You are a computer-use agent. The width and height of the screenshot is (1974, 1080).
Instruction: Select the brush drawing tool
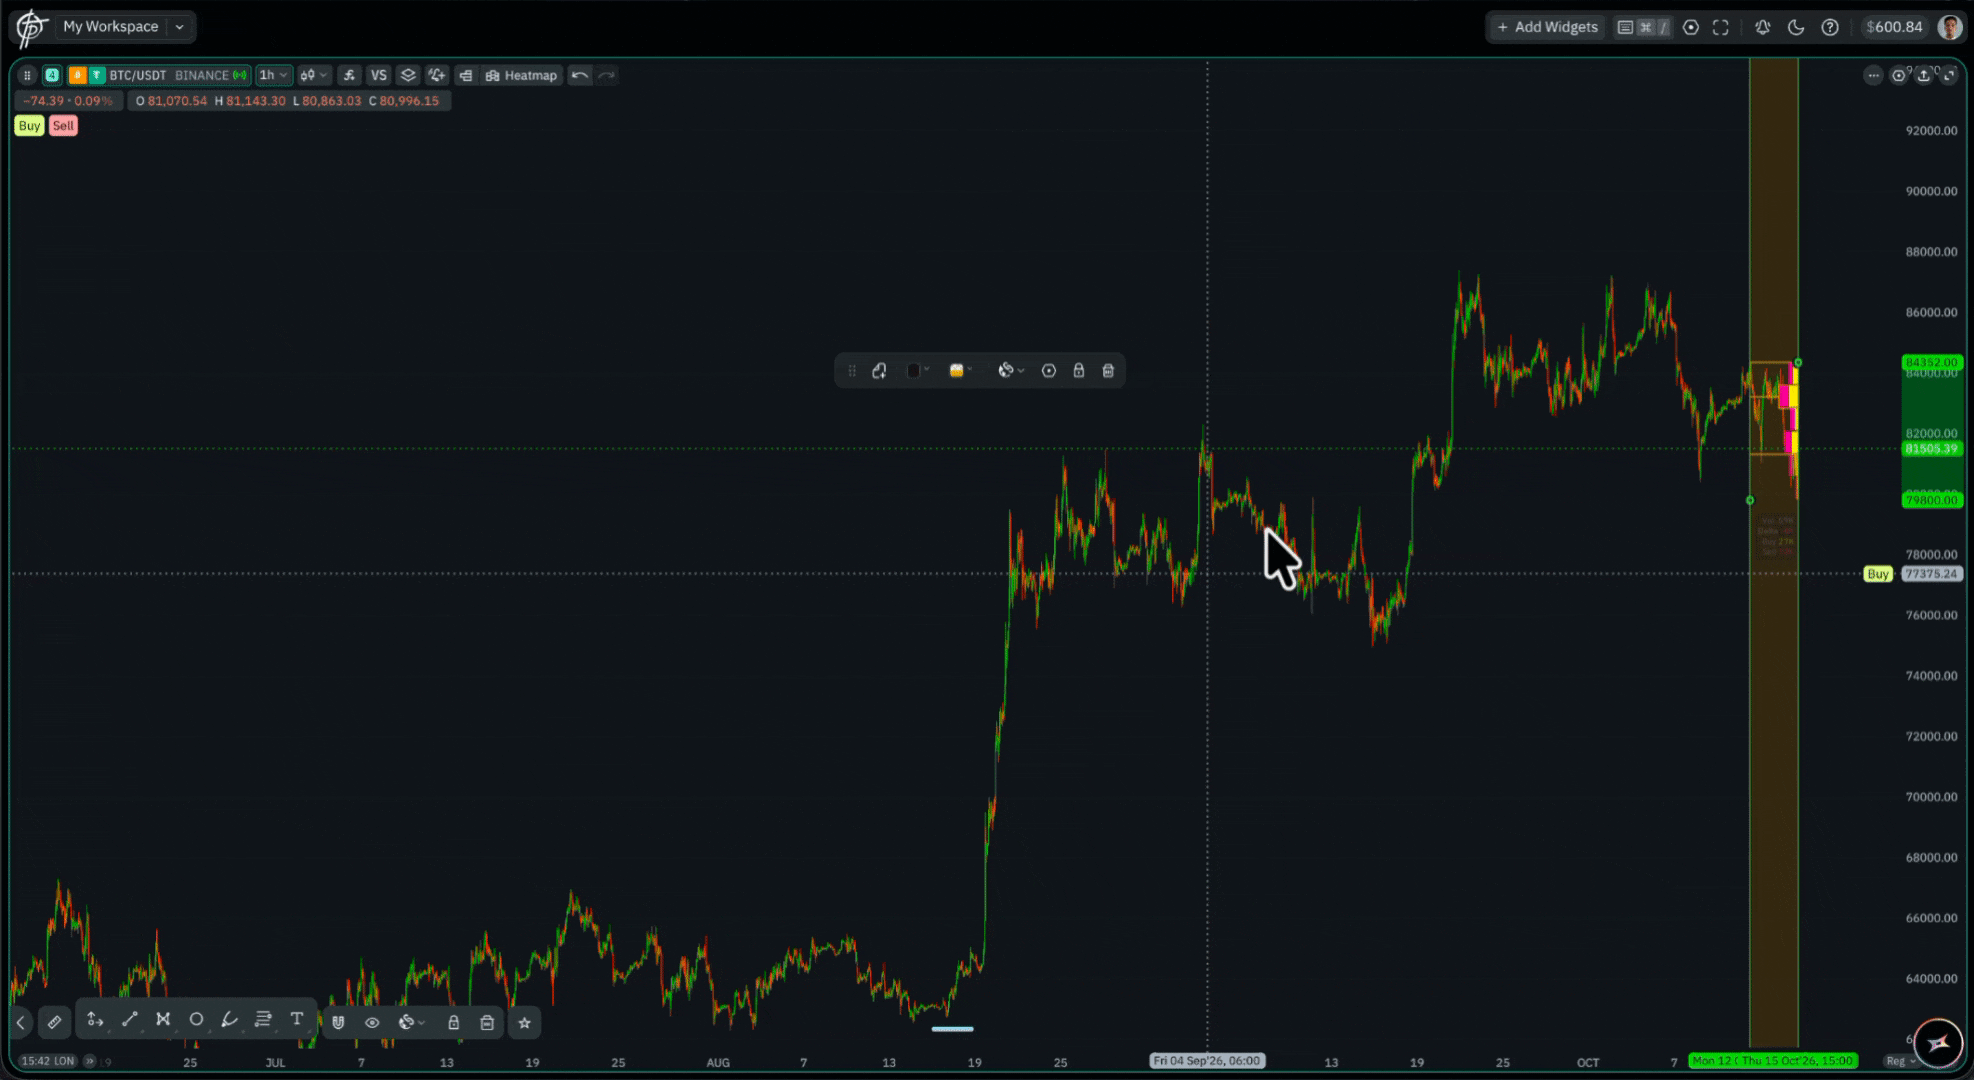tap(230, 1020)
